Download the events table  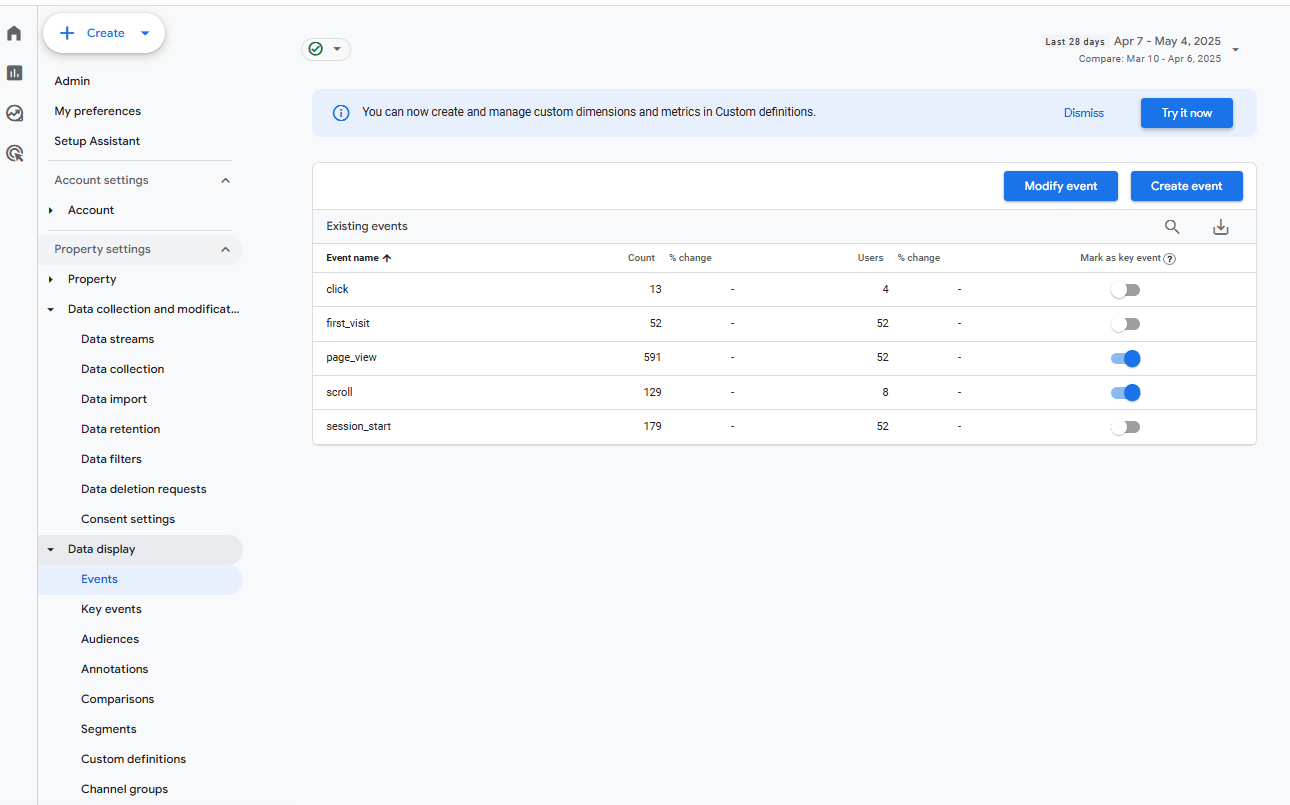tap(1220, 227)
